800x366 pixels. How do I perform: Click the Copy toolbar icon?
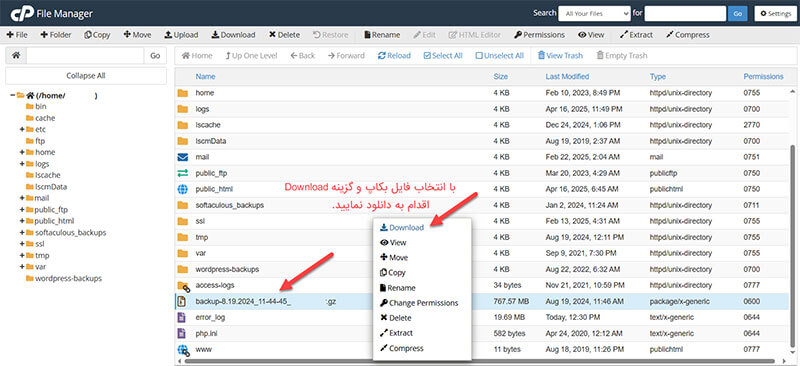click(x=88, y=35)
